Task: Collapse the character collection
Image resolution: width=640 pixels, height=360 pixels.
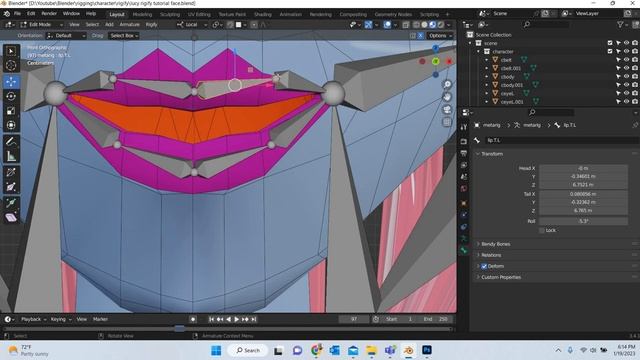Action: pyautogui.click(x=478, y=52)
